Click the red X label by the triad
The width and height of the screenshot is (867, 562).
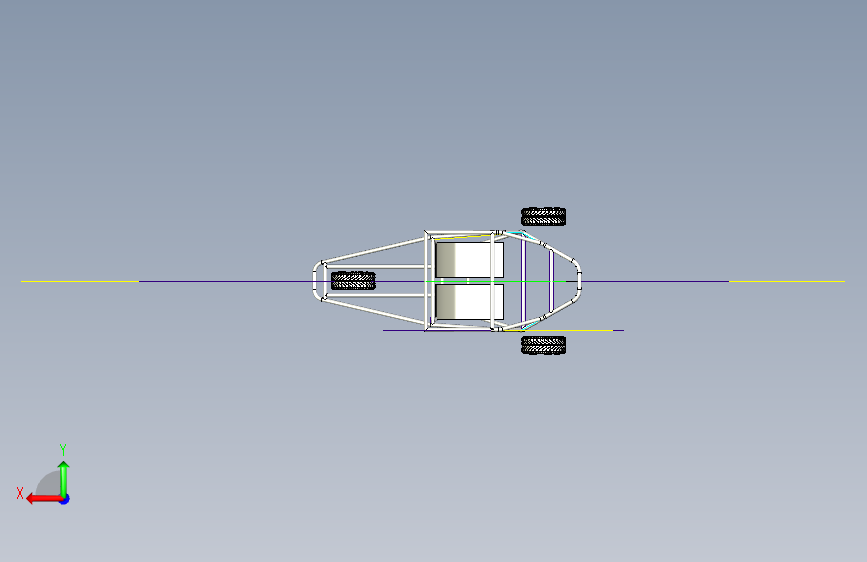[x=20, y=493]
